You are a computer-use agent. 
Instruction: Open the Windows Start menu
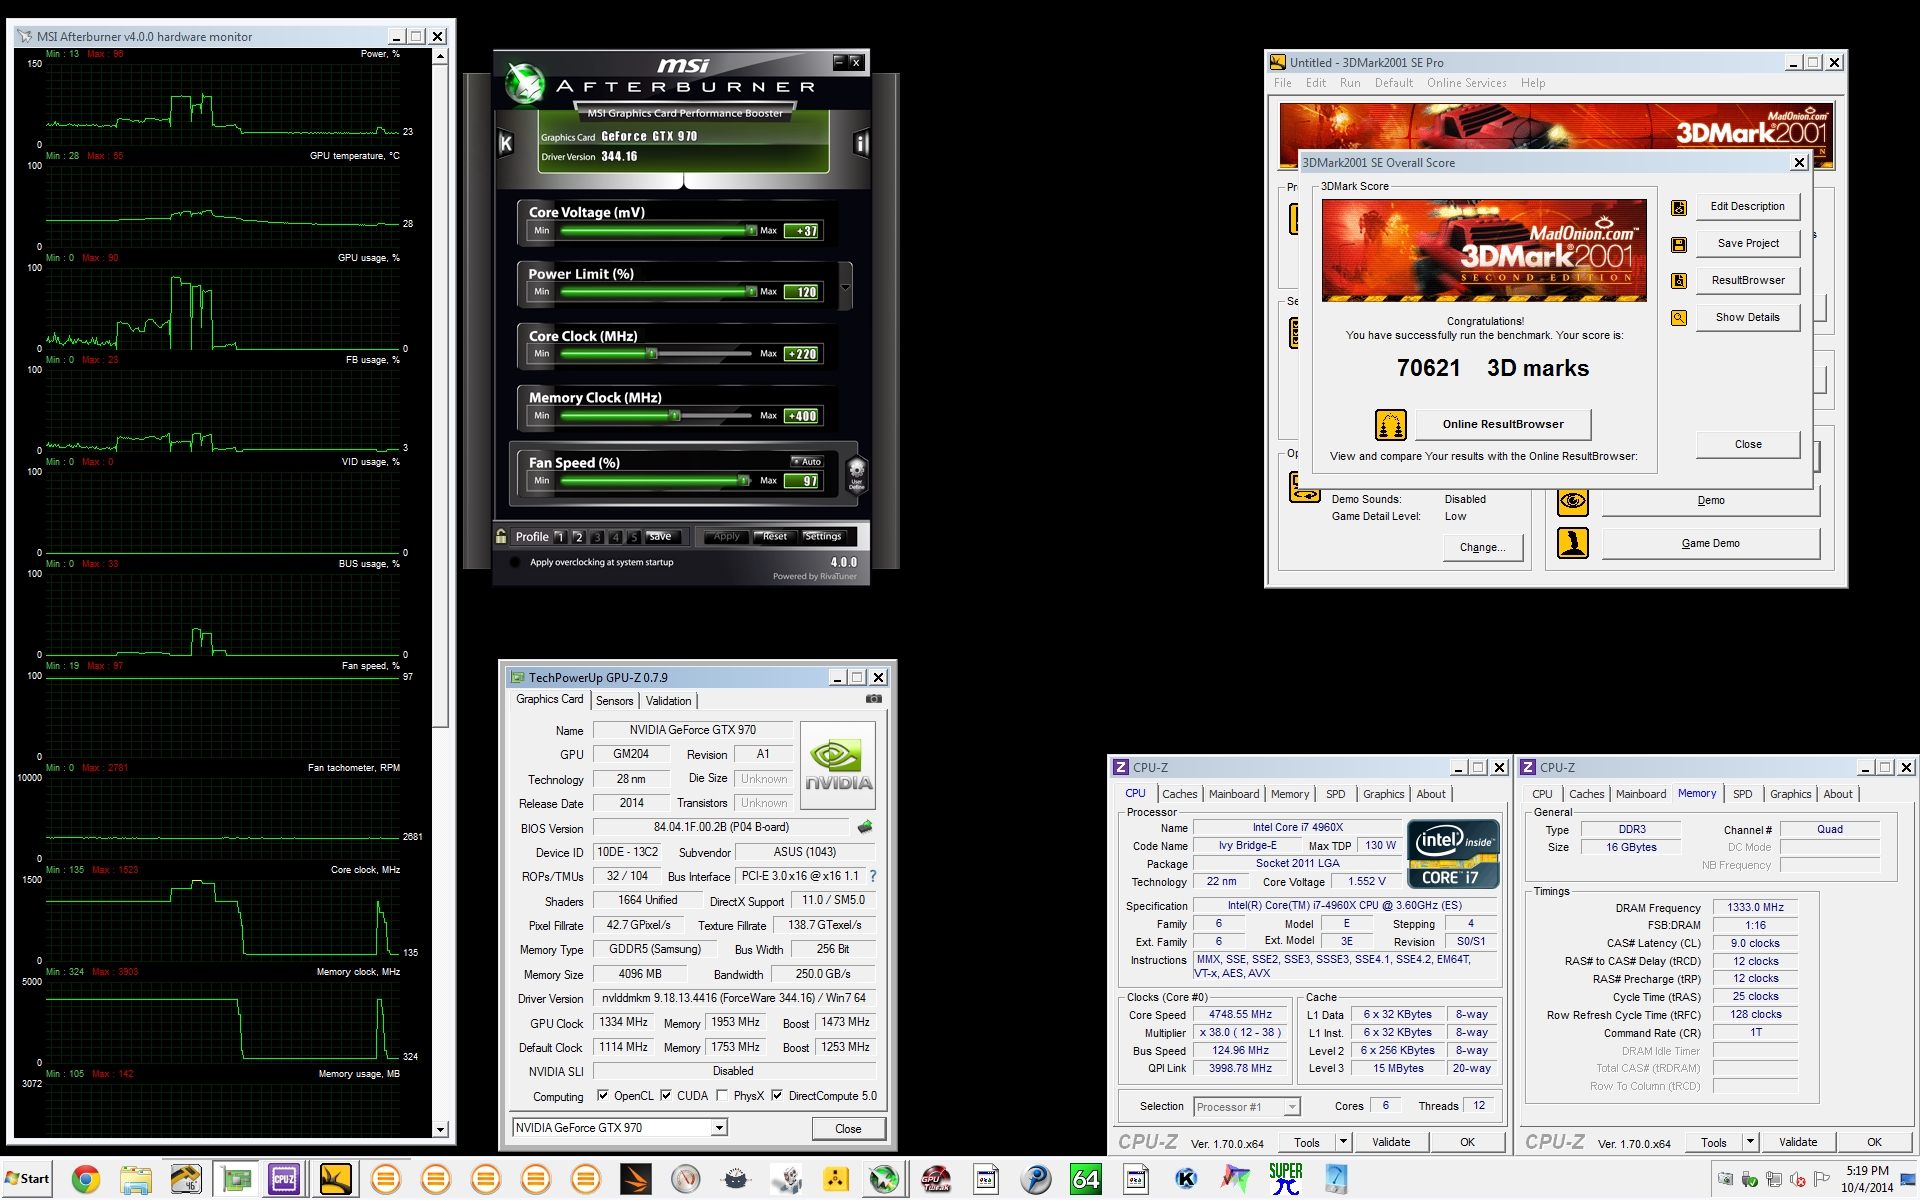point(27,1179)
